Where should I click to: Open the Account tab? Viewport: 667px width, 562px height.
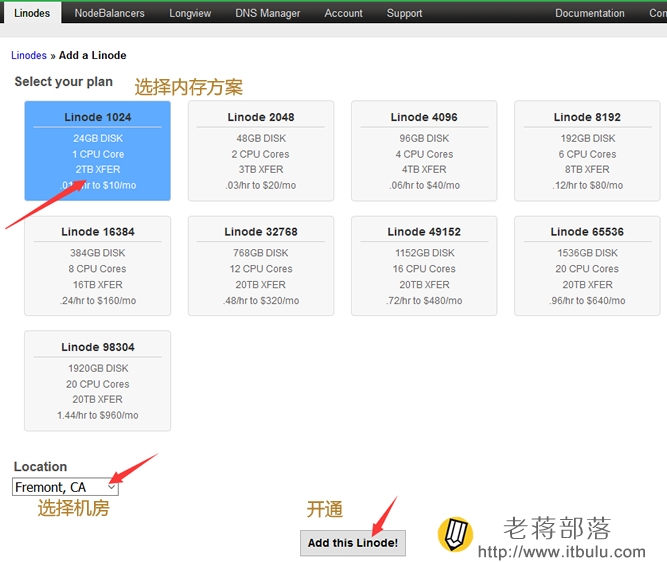[343, 13]
